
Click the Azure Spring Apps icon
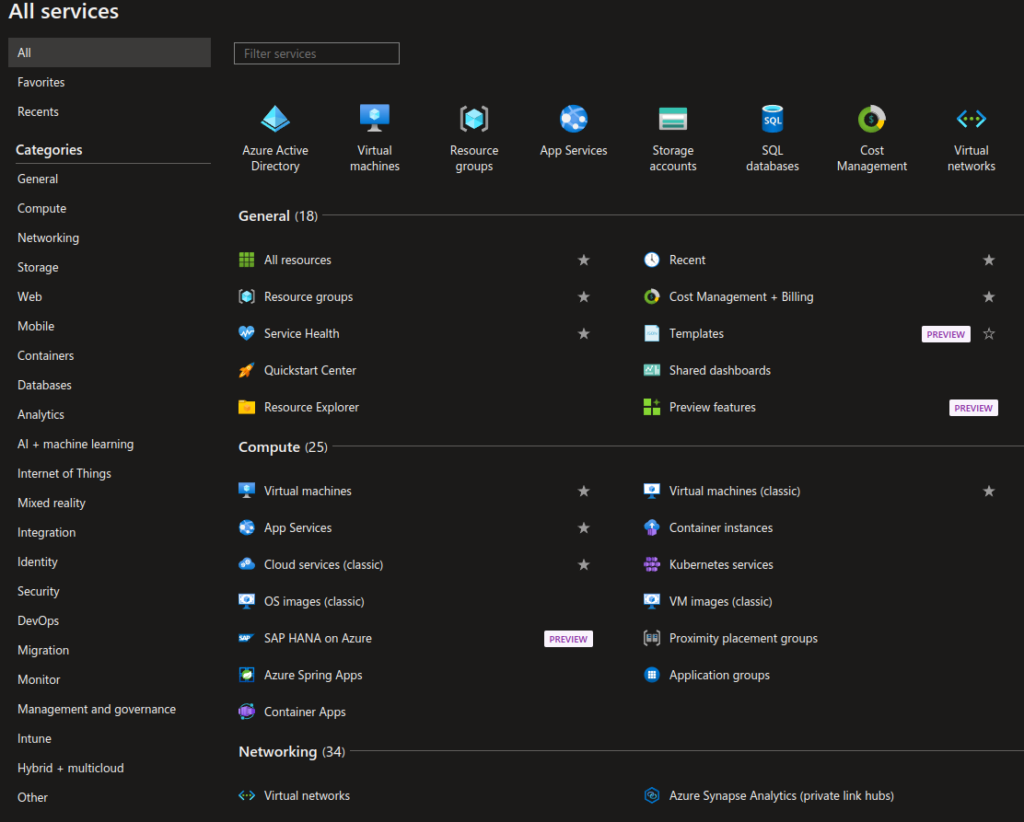[x=247, y=675]
